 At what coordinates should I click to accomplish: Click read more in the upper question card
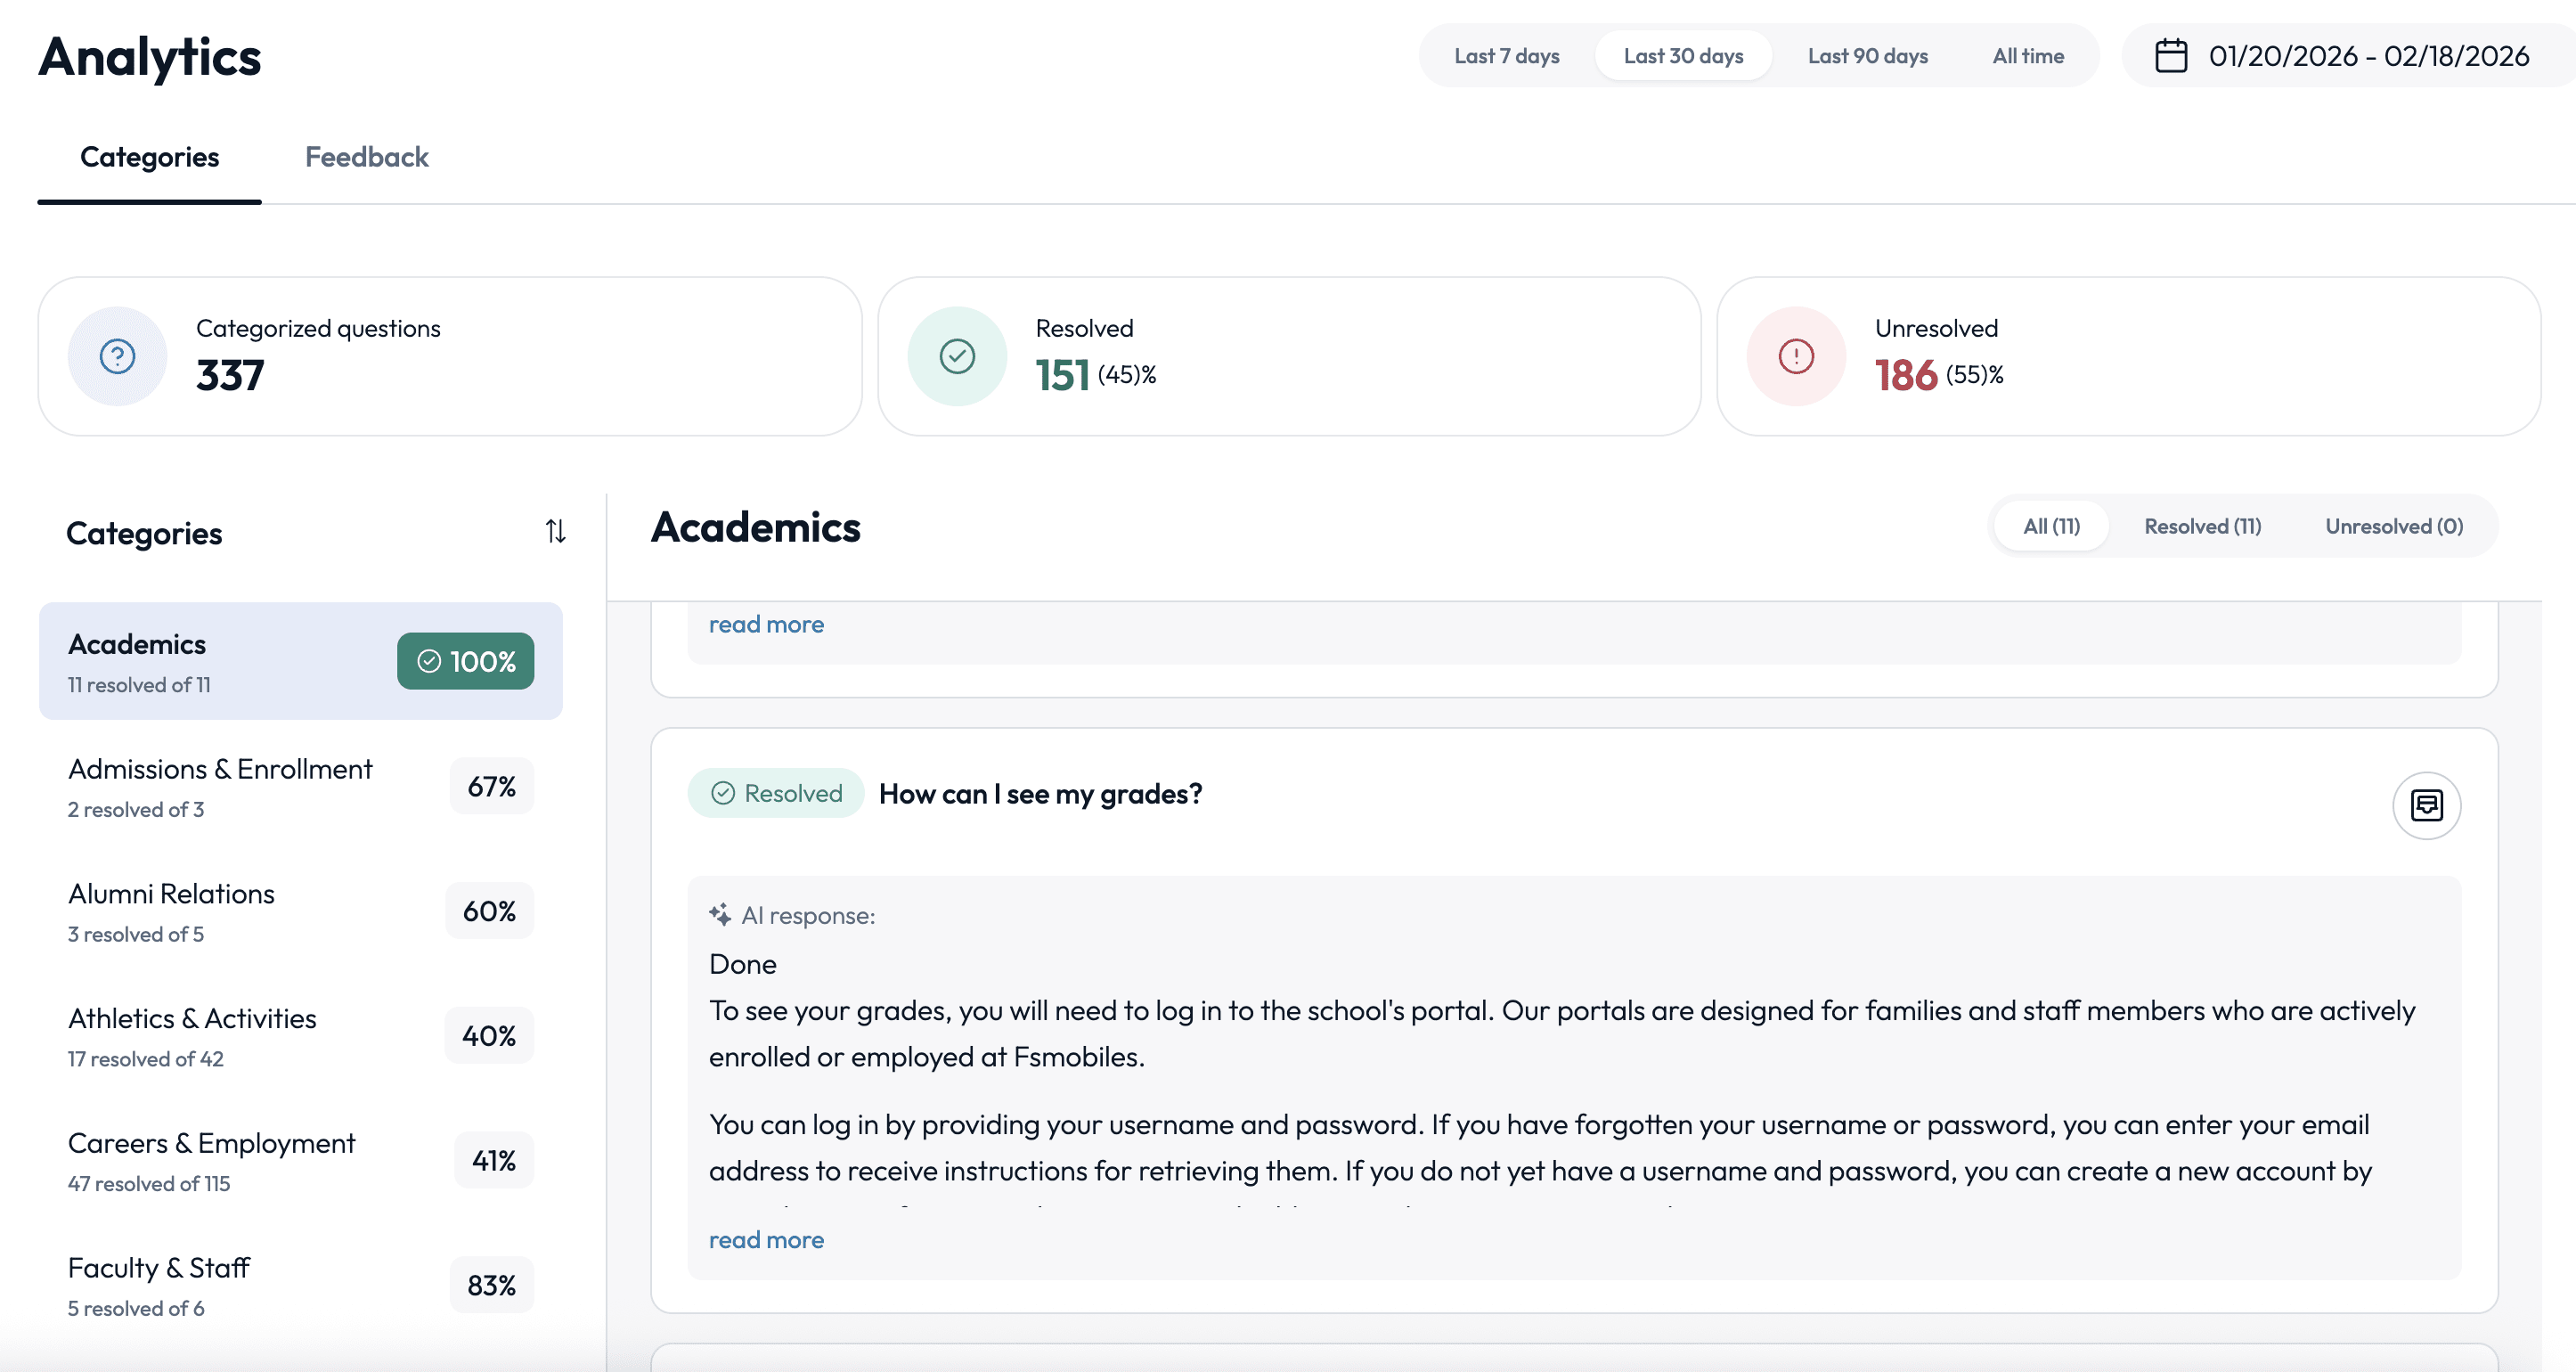766,624
